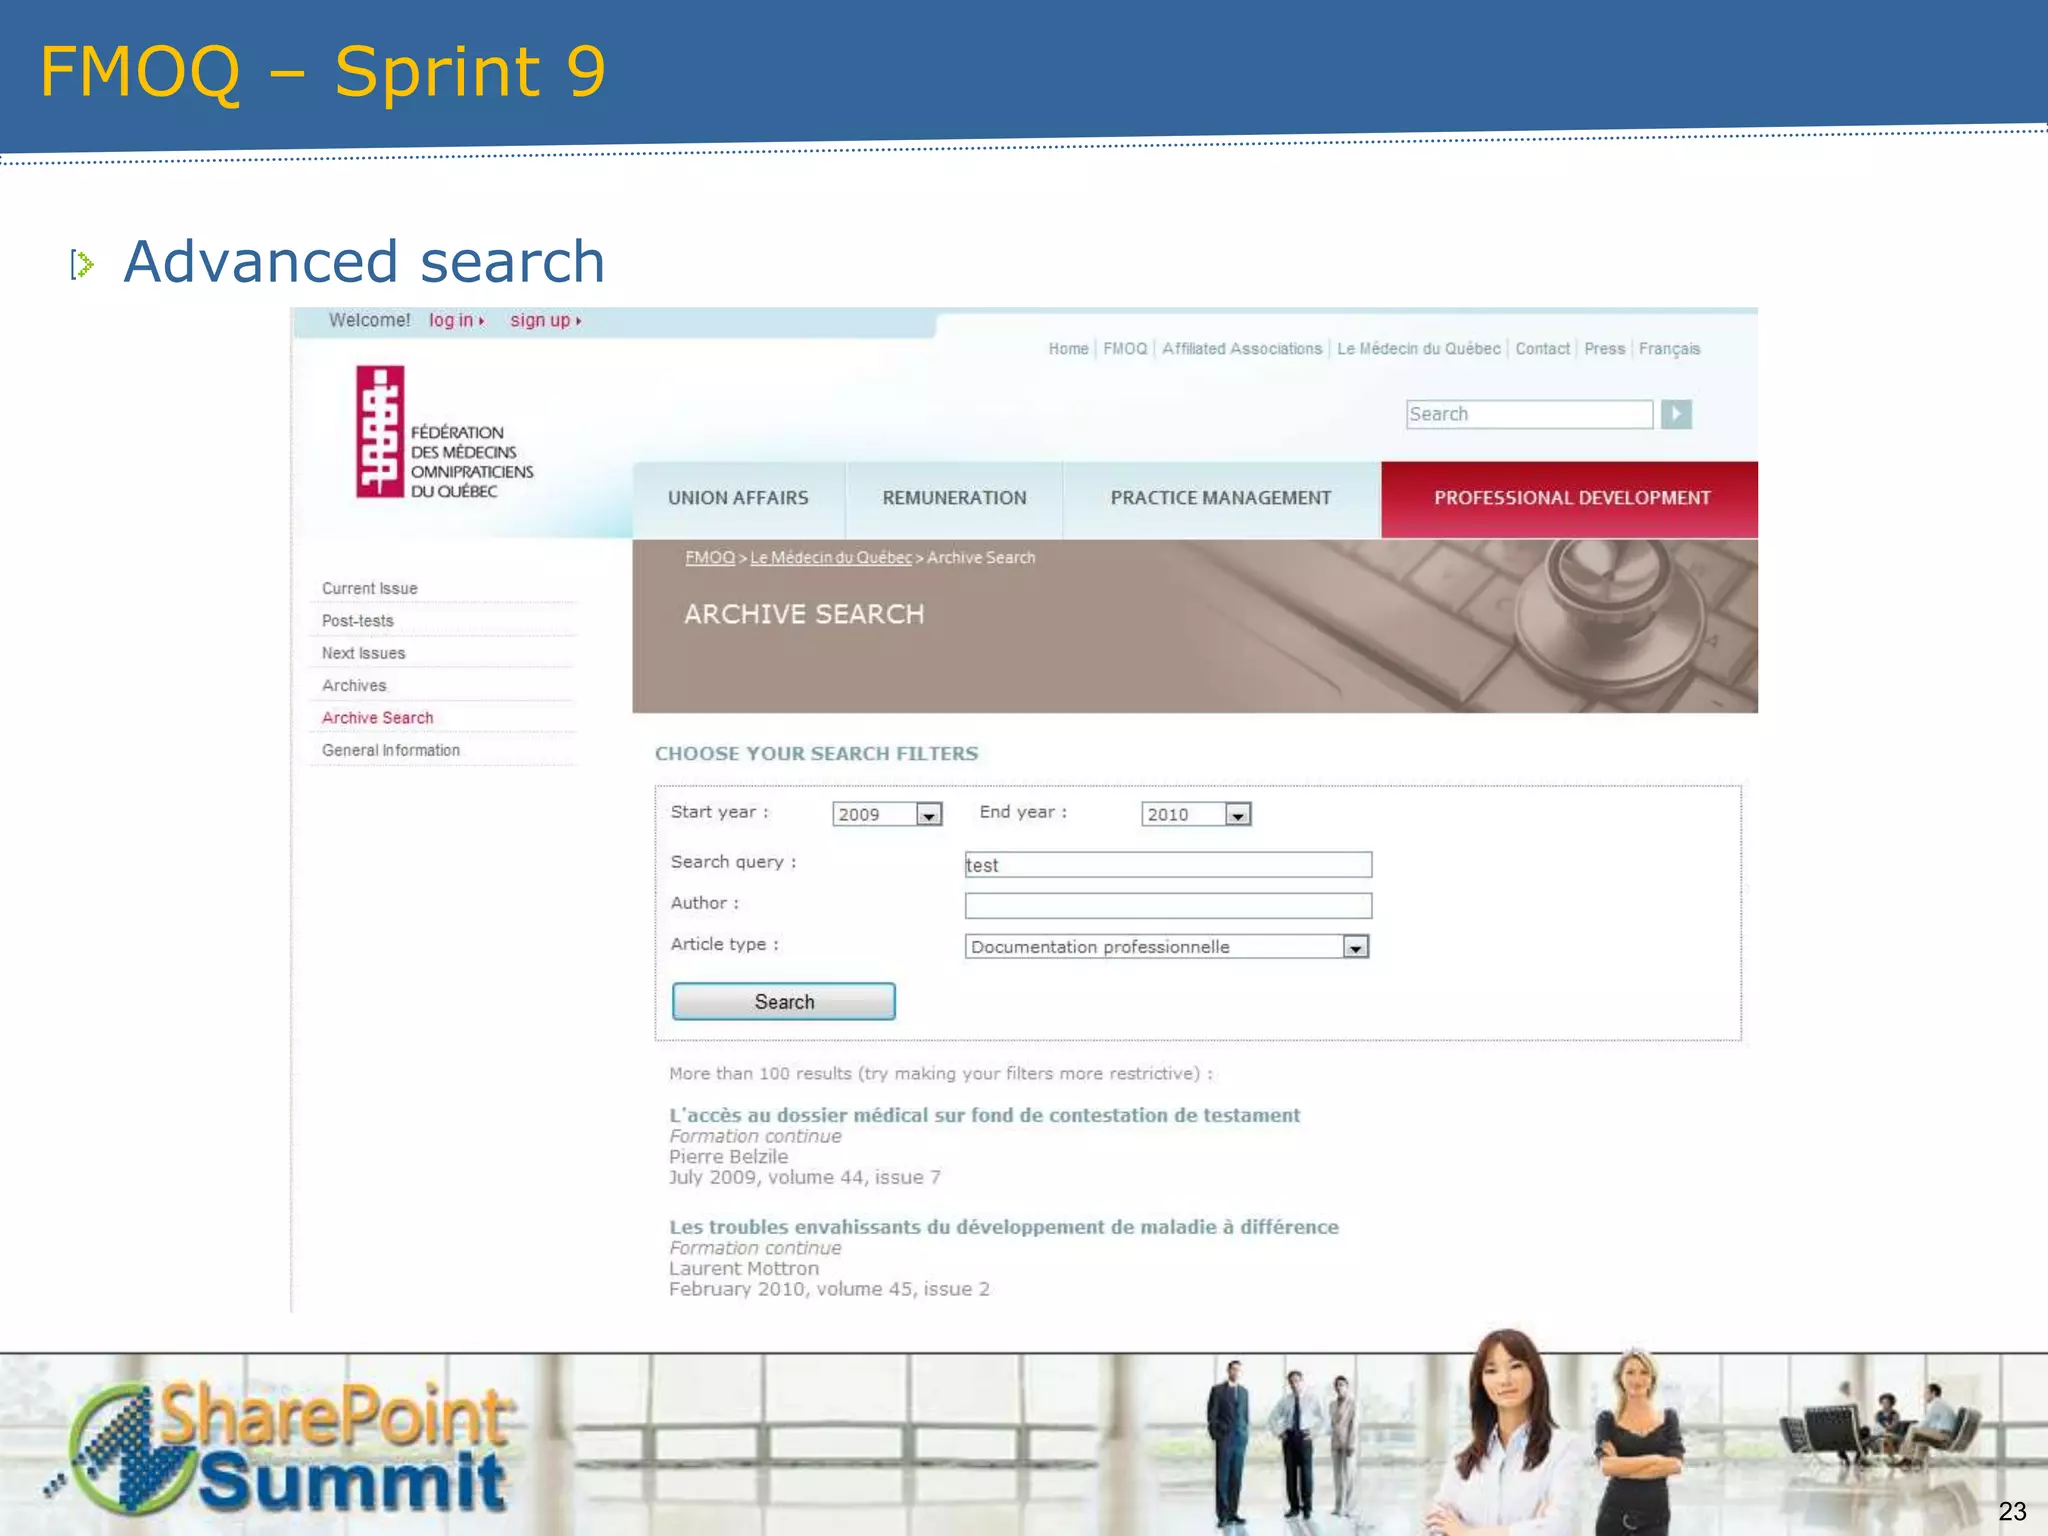Click the author name Laurent Mottron
Viewport: 2048px width, 1536px height.
point(743,1269)
